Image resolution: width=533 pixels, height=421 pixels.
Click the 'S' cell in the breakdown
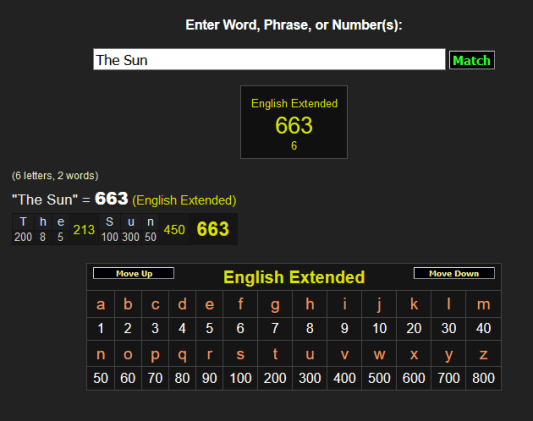[x=109, y=222]
